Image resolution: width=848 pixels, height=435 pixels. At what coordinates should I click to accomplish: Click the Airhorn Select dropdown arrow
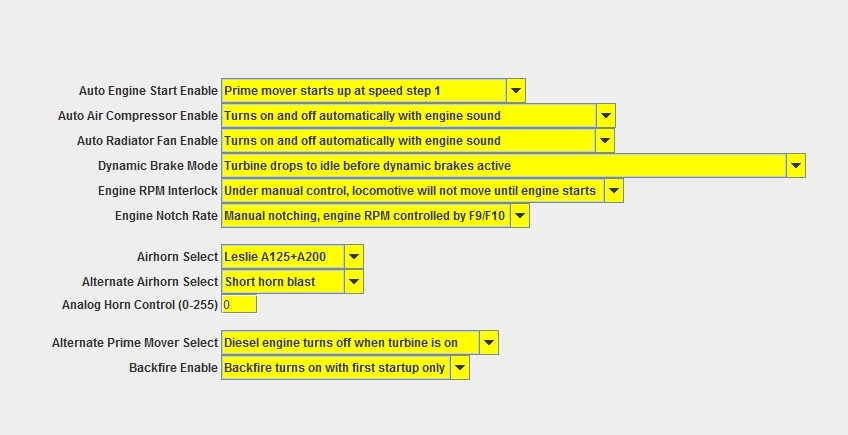pos(354,257)
